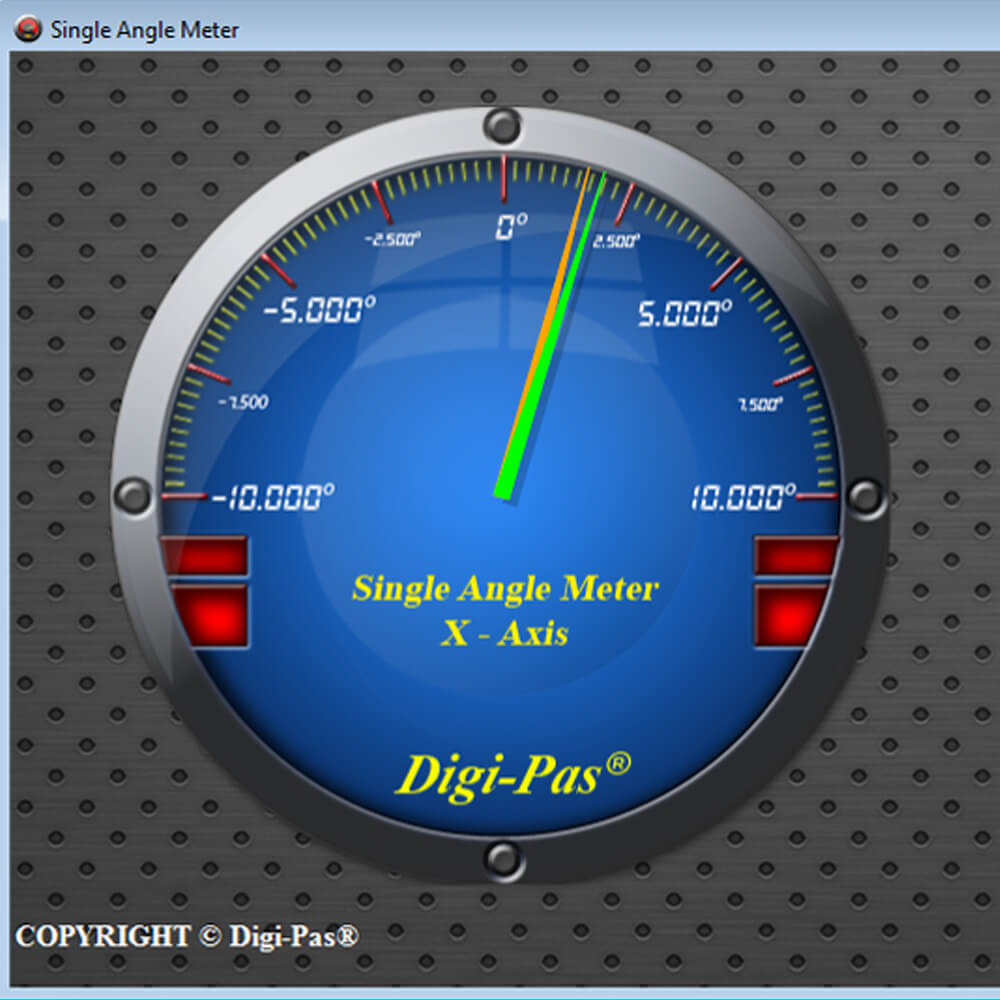
Task: Click the yellow Single Angle Meter text on dial
Action: tap(505, 589)
